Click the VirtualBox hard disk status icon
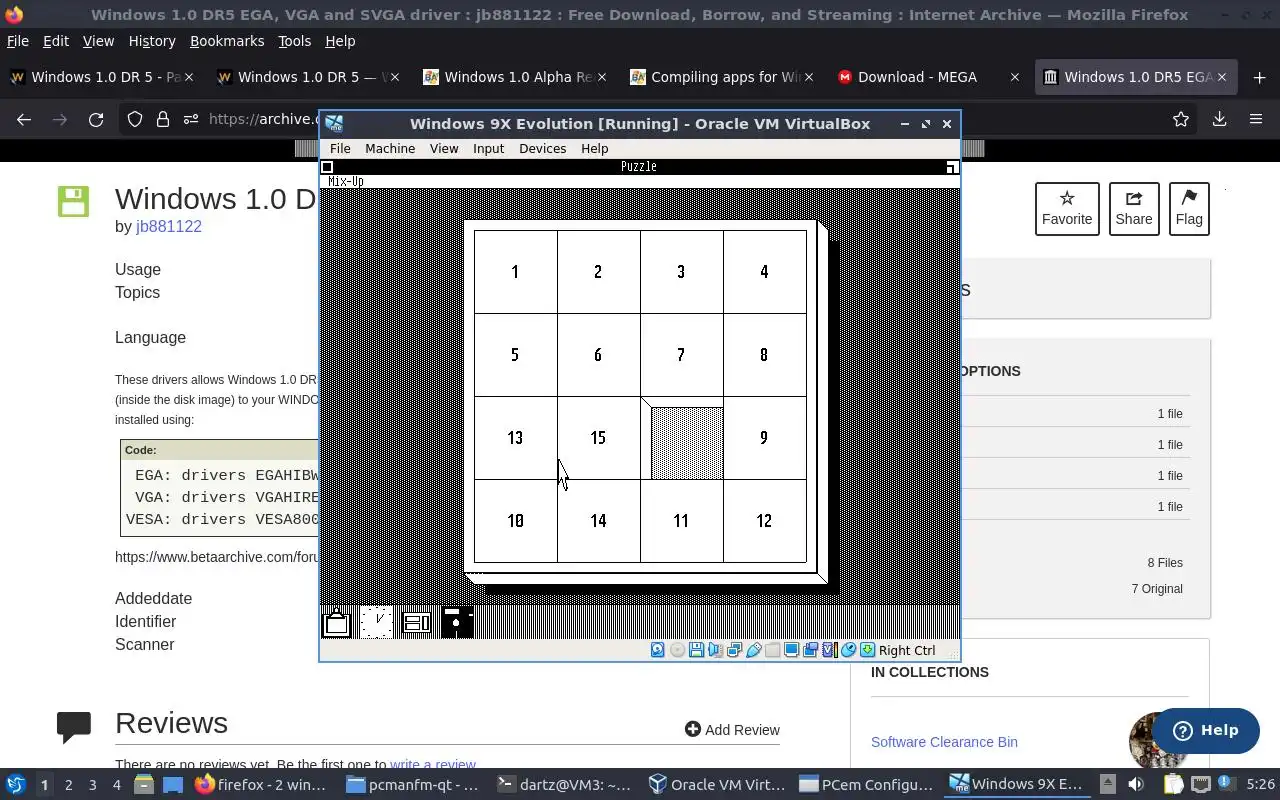Image resolution: width=1280 pixels, height=800 pixels. 657,650
